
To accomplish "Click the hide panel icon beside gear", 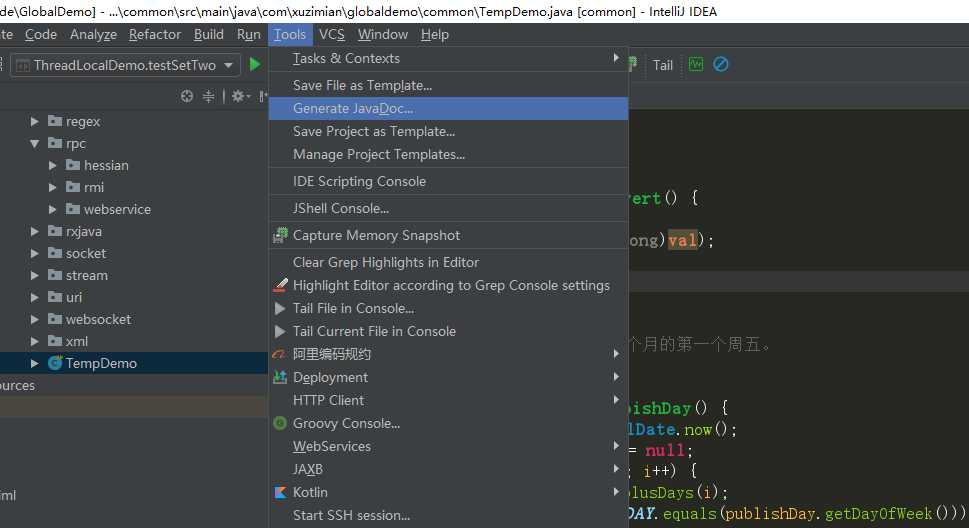I will pos(263,96).
